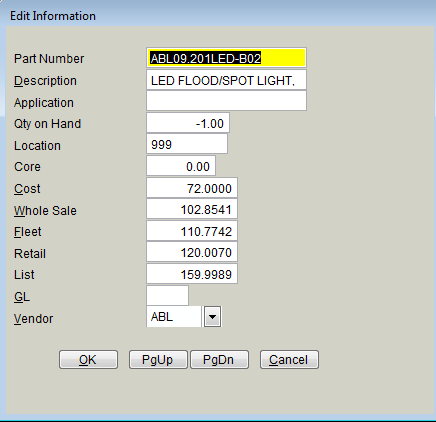Select the Part Number field
The image size is (436, 422).
tap(226, 58)
